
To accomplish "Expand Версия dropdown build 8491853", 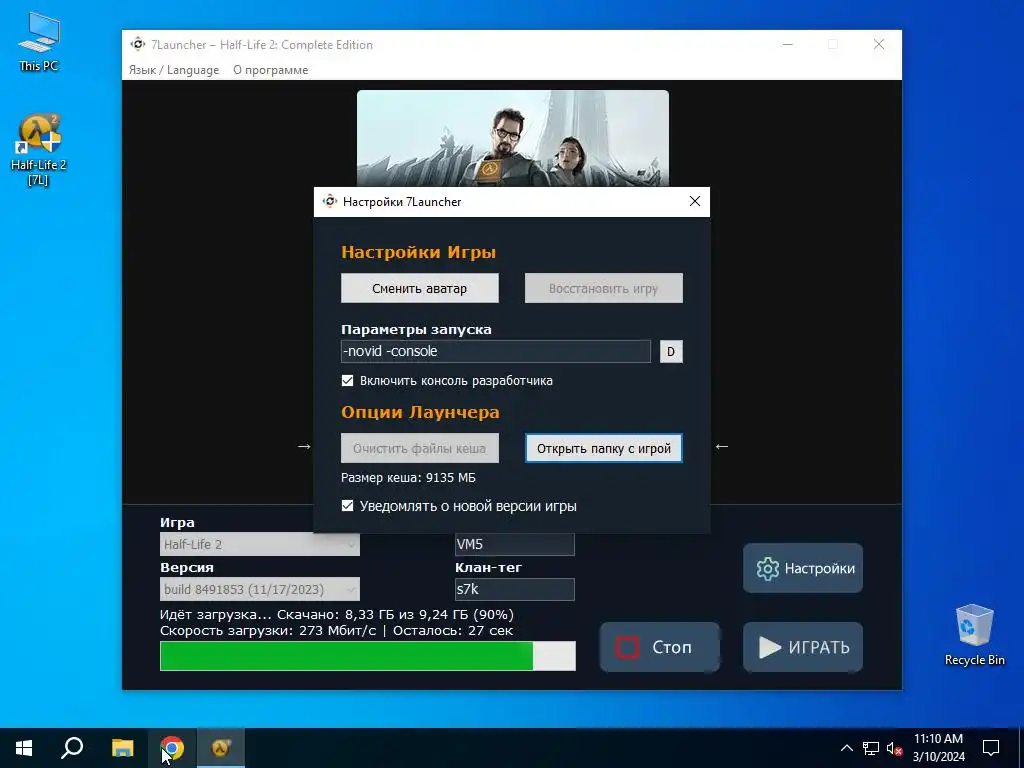I will (260, 589).
